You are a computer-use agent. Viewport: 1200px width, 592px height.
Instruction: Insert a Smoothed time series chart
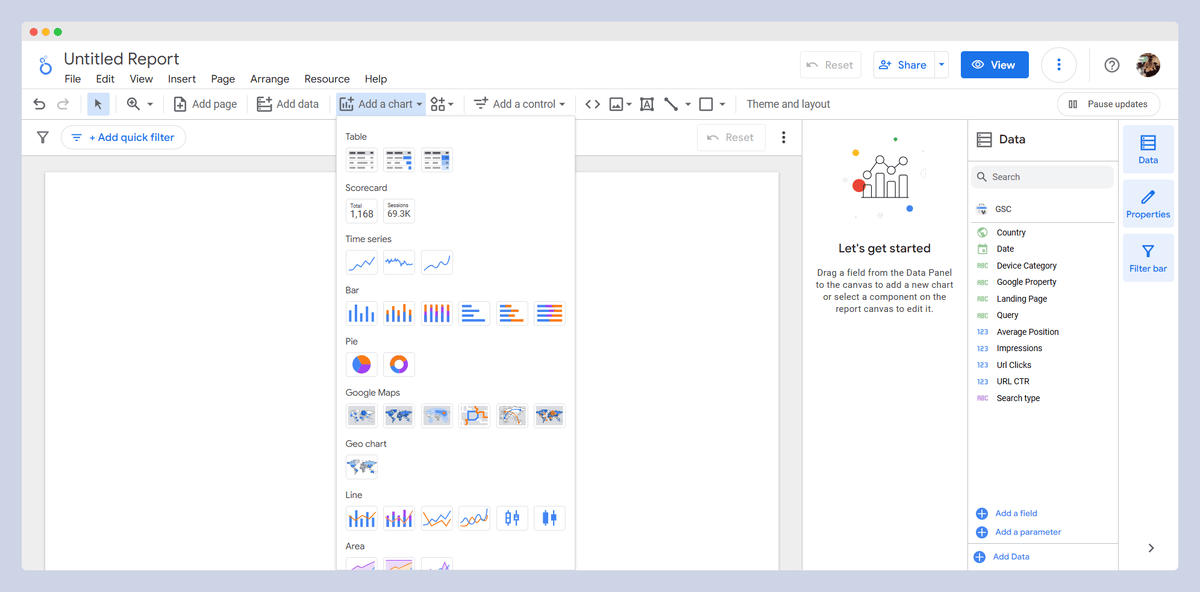pyautogui.click(x=437, y=263)
